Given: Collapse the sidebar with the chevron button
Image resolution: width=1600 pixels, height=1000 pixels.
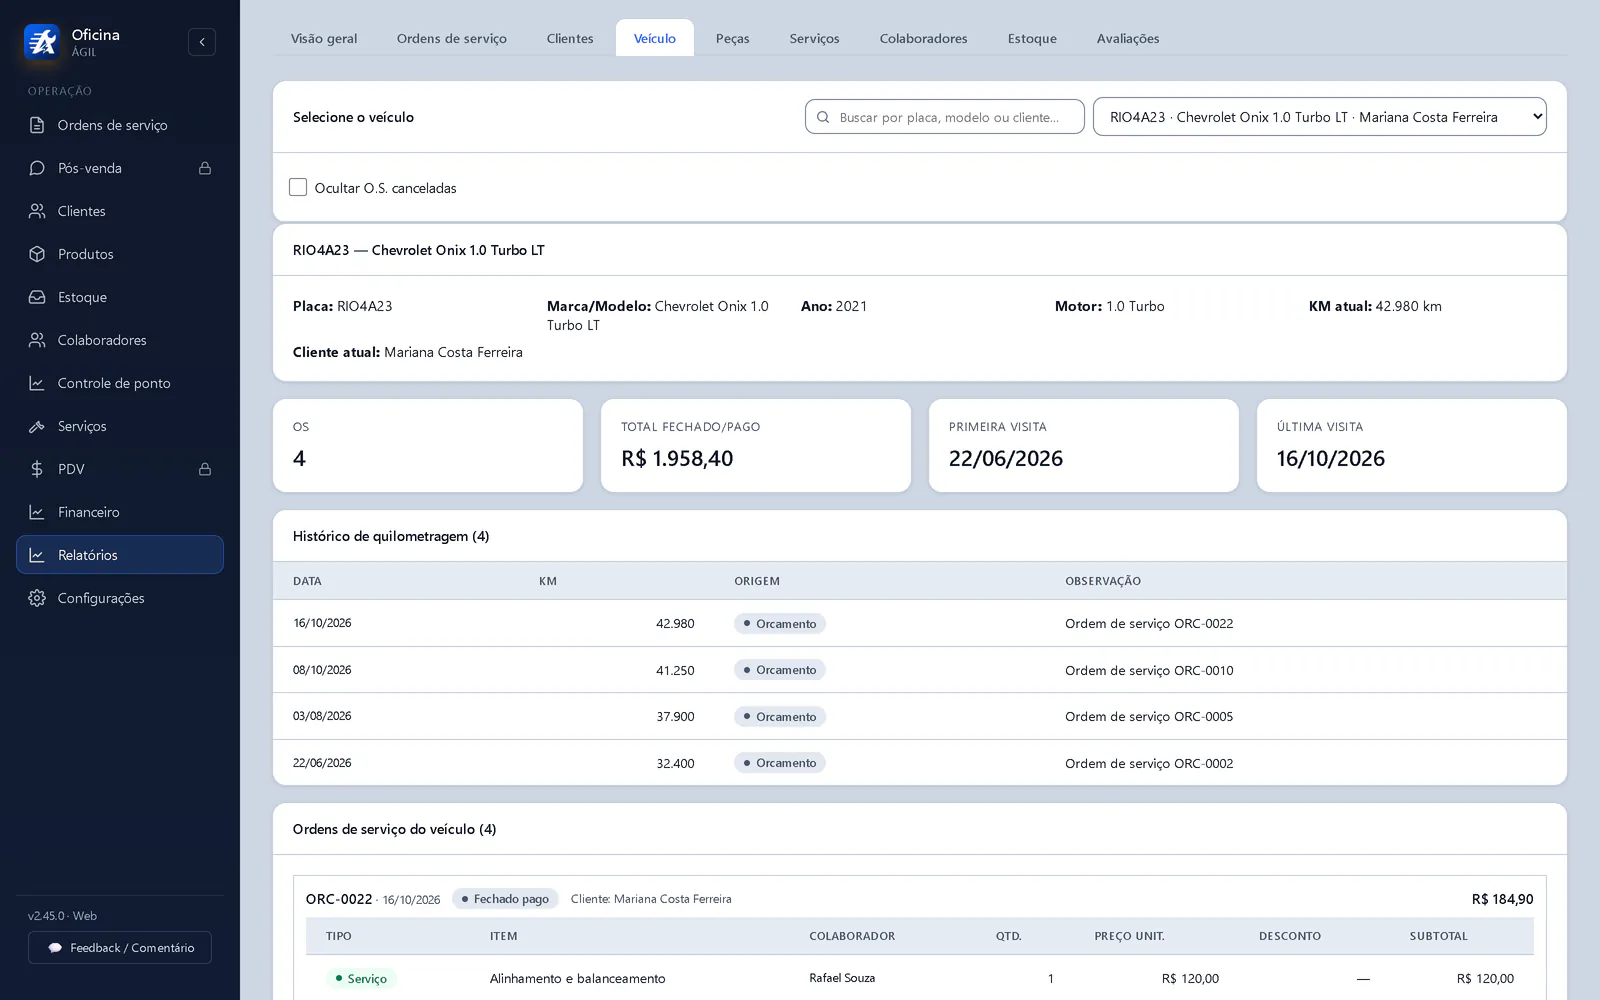Looking at the screenshot, I should pyautogui.click(x=202, y=42).
